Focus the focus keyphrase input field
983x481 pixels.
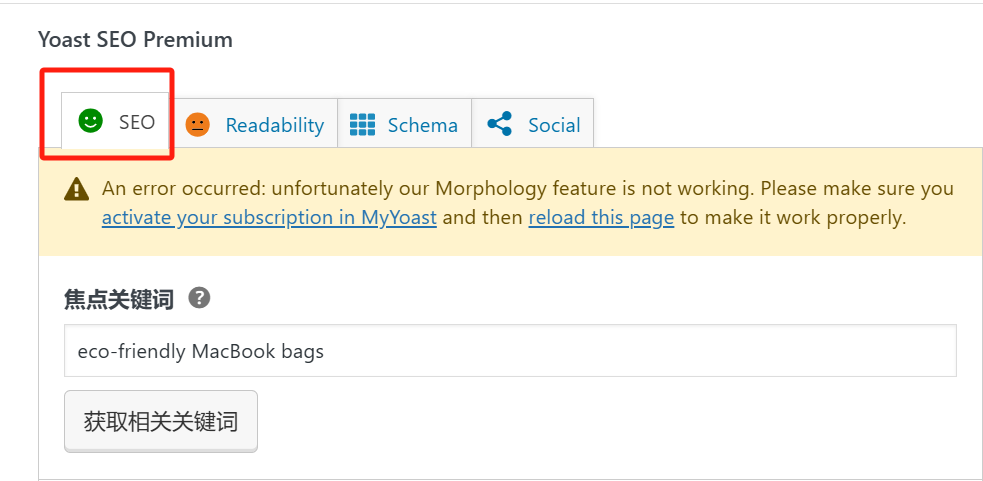point(510,351)
